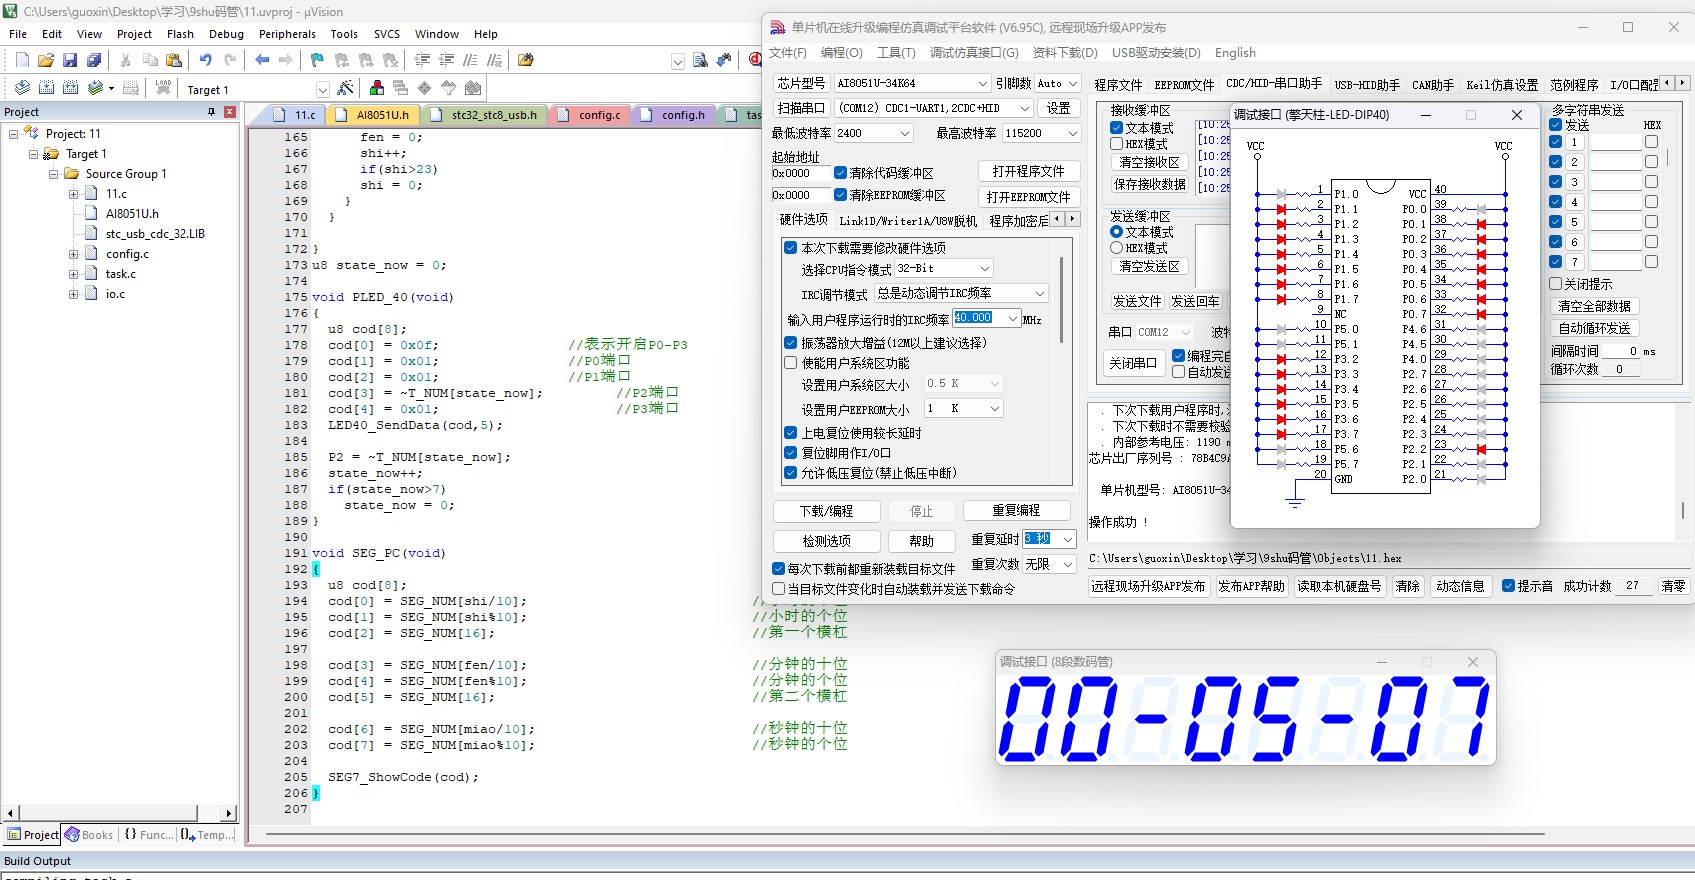This screenshot has height=880, width=1695.
Task: Expand the 最高波特率 115200 dropdown
Action: click(x=1072, y=133)
